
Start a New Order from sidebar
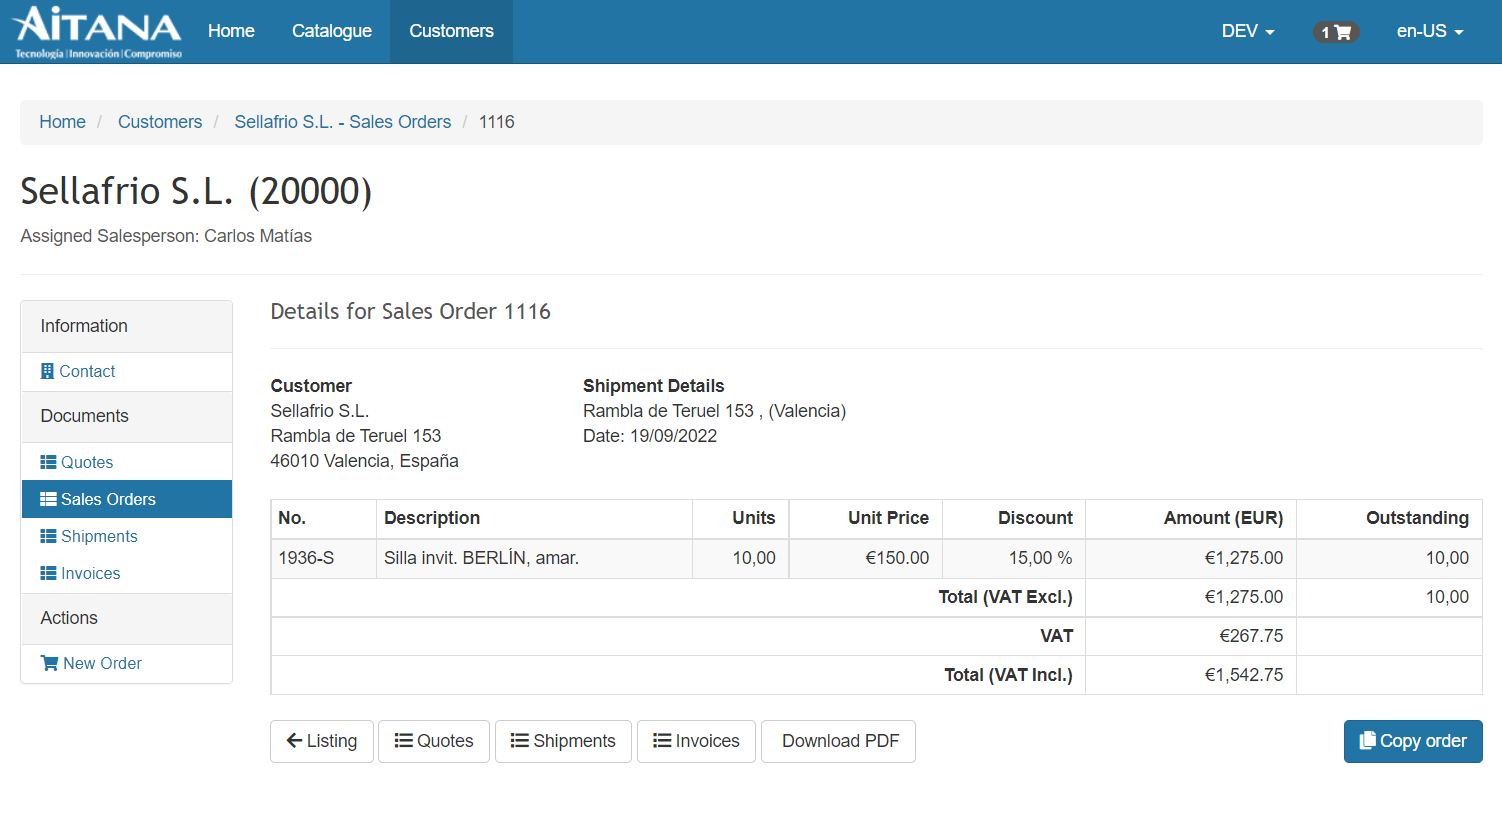click(102, 663)
